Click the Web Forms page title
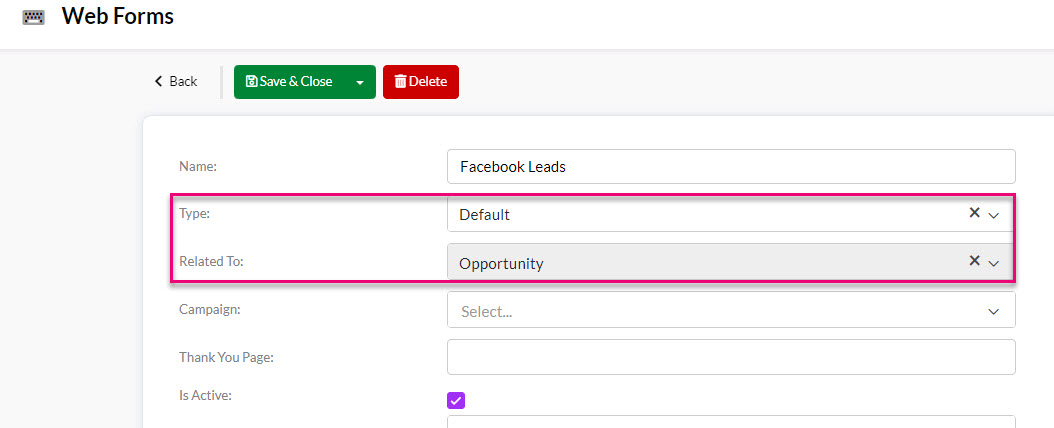 118,16
